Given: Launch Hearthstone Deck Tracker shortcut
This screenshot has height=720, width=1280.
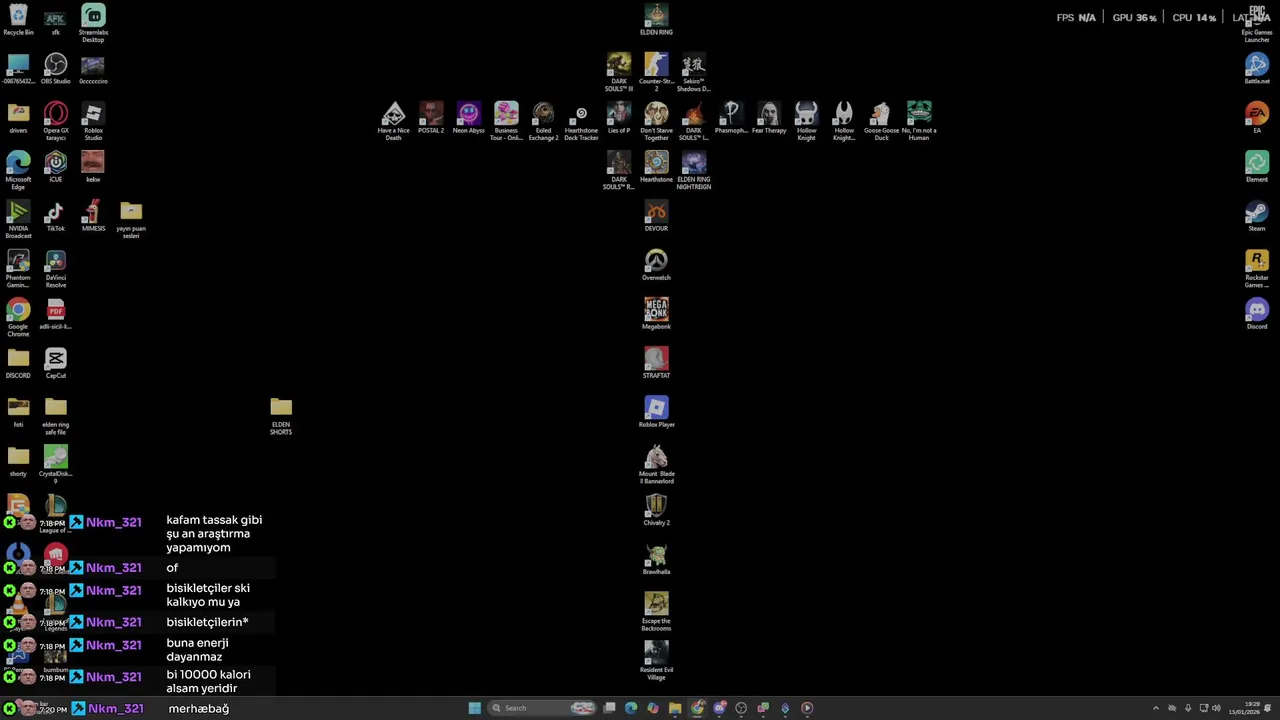Looking at the screenshot, I should click(581, 121).
